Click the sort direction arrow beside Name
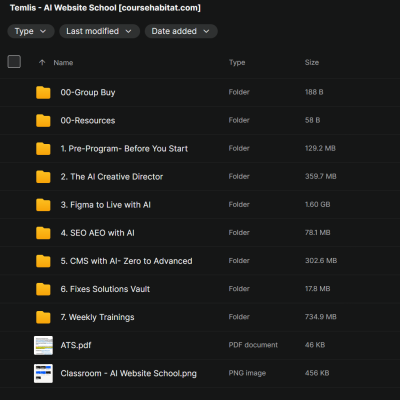Image resolution: width=400 pixels, height=400 pixels. pos(42,62)
